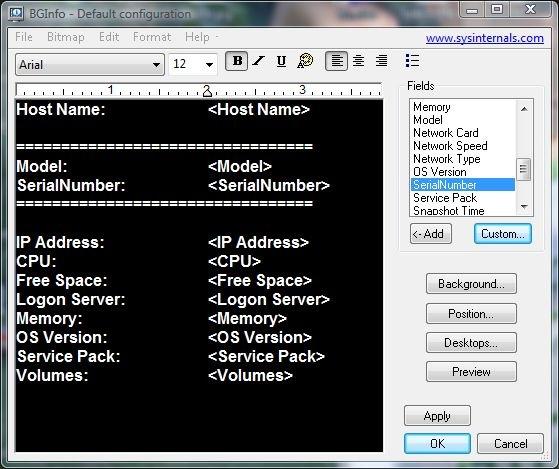
Task: Click the "Memory:" label in editor
Action: tap(49, 318)
